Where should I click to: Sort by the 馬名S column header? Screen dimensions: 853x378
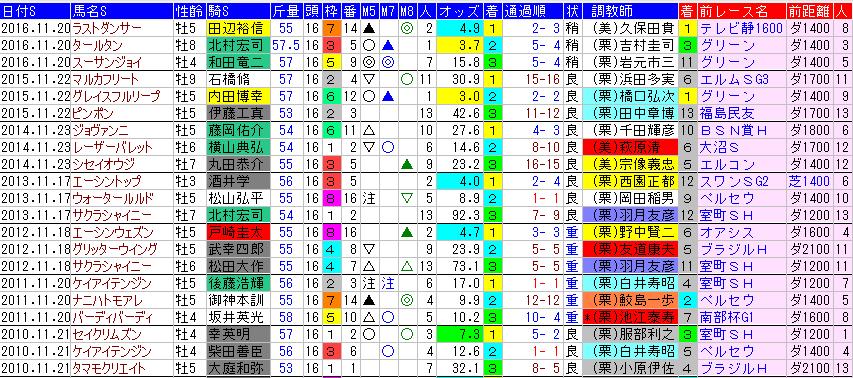(x=122, y=11)
